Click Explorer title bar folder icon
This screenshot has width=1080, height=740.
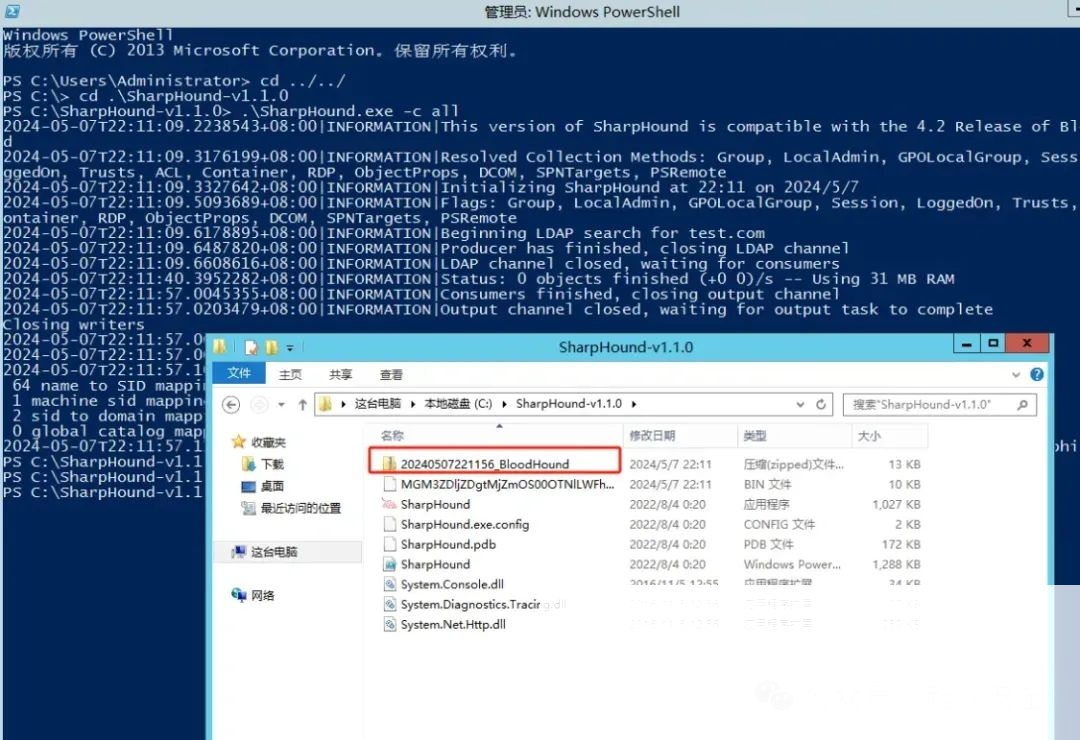coord(220,347)
